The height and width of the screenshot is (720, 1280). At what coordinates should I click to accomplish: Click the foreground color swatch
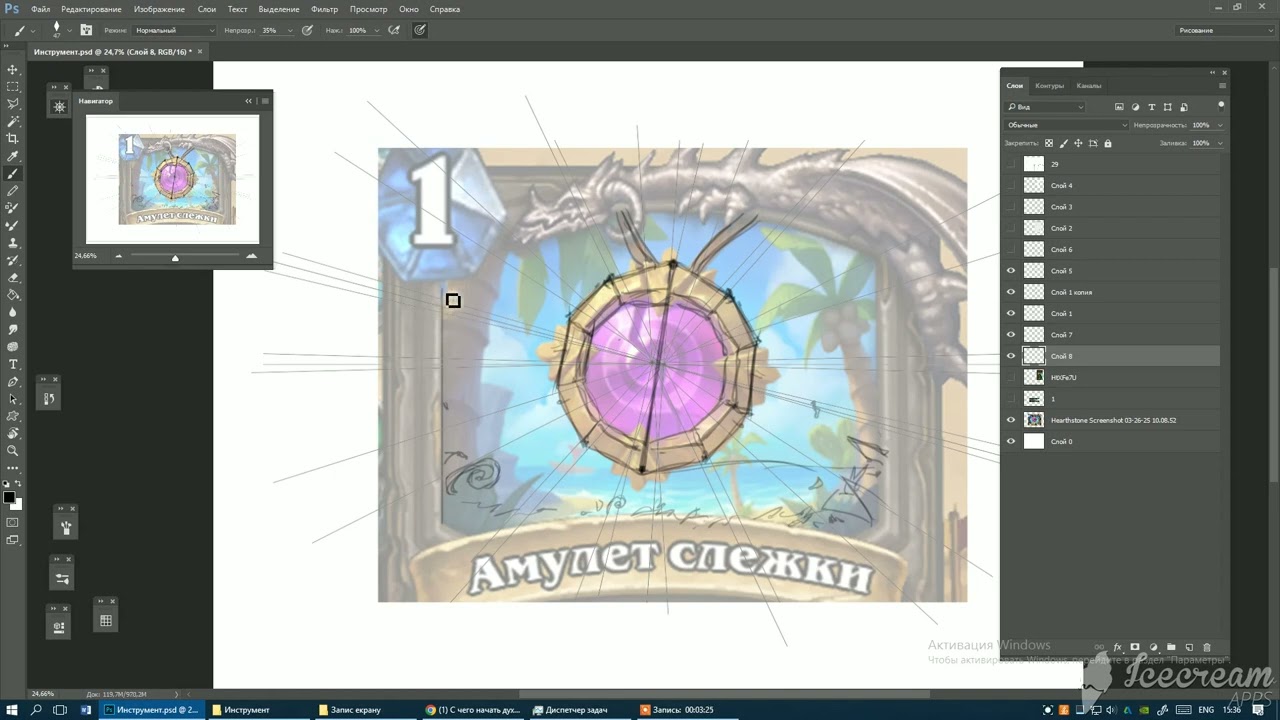click(x=9, y=497)
